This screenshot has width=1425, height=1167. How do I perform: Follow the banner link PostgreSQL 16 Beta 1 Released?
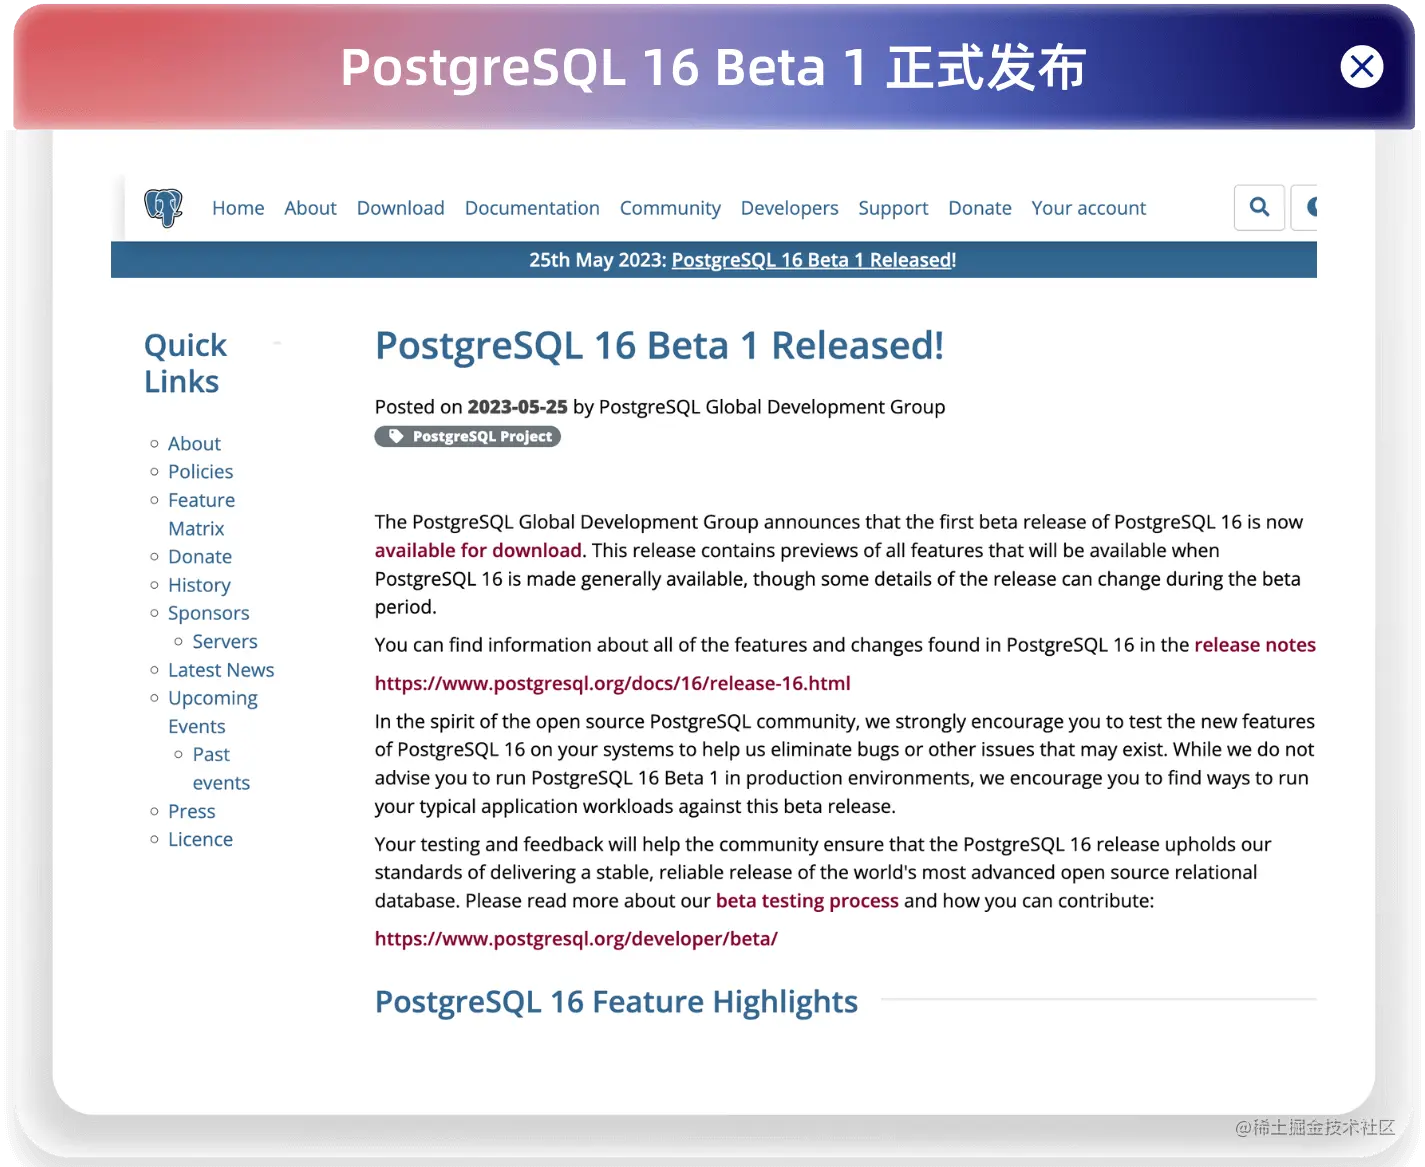click(814, 260)
